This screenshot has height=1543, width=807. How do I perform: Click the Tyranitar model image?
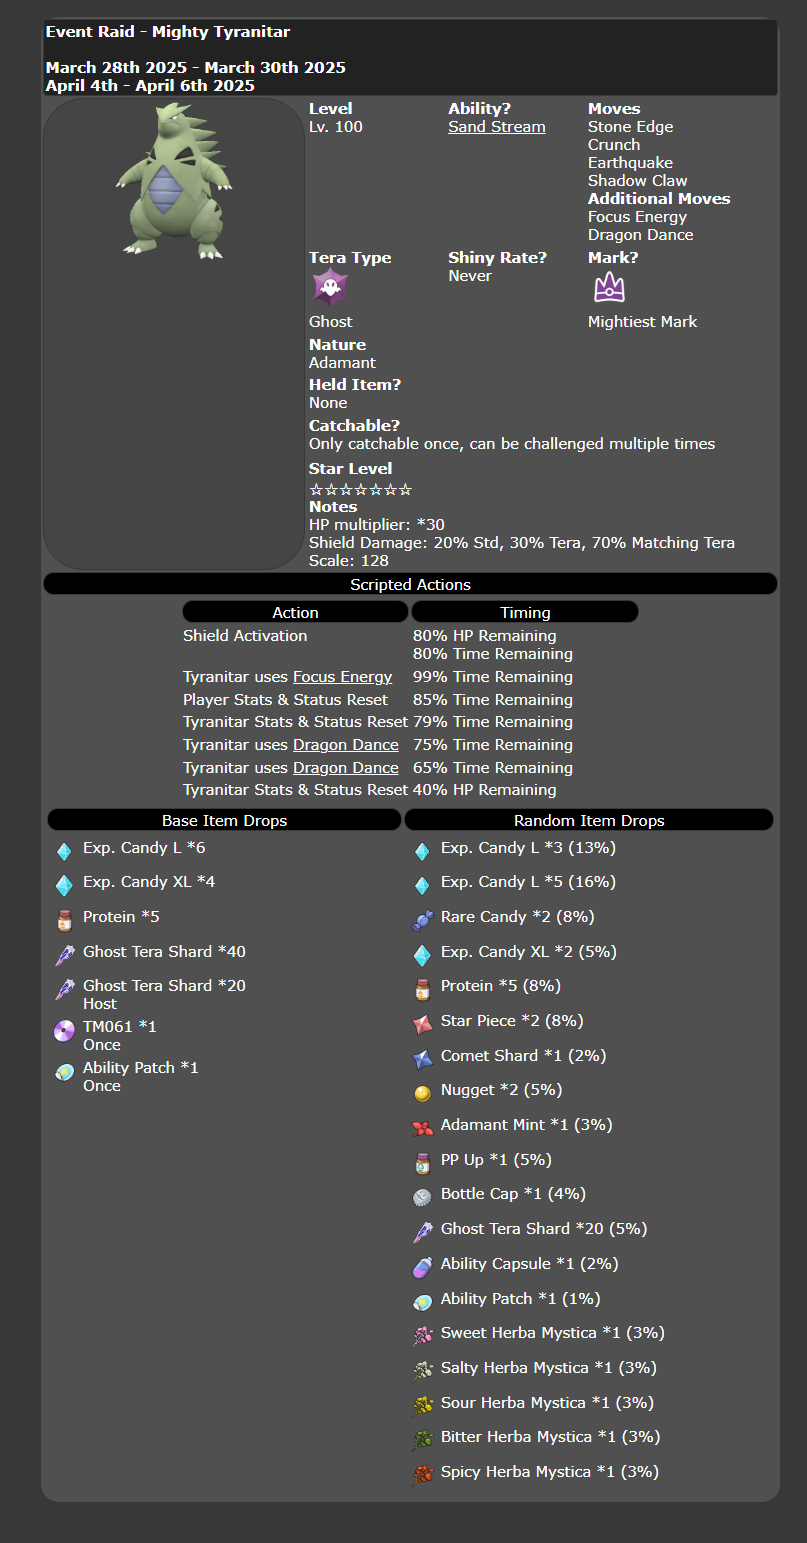coord(174,183)
